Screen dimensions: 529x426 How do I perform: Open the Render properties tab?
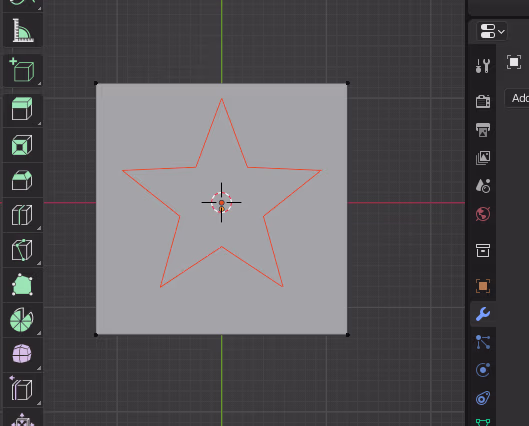click(x=483, y=101)
